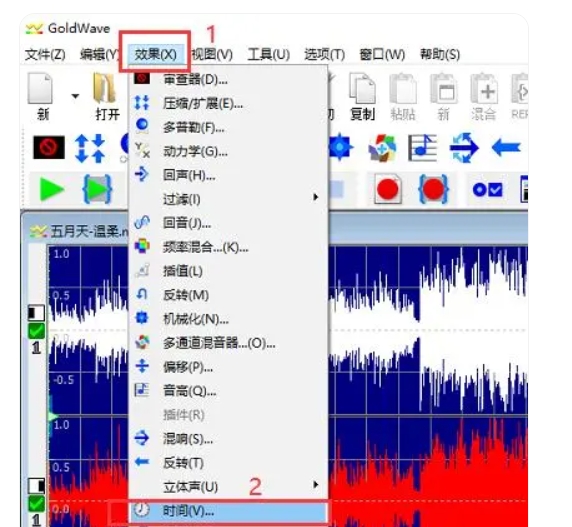Click Record selection icon with blue braces

coord(433,189)
